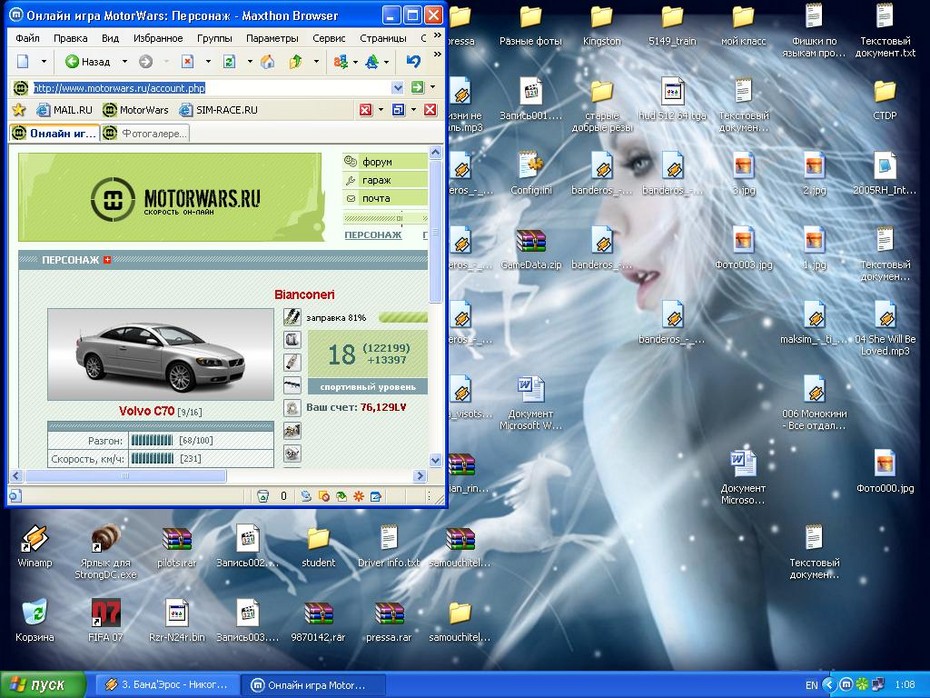This screenshot has width=930, height=698.
Task: Select Фото000.jpg image on desktop
Action: click(885, 472)
